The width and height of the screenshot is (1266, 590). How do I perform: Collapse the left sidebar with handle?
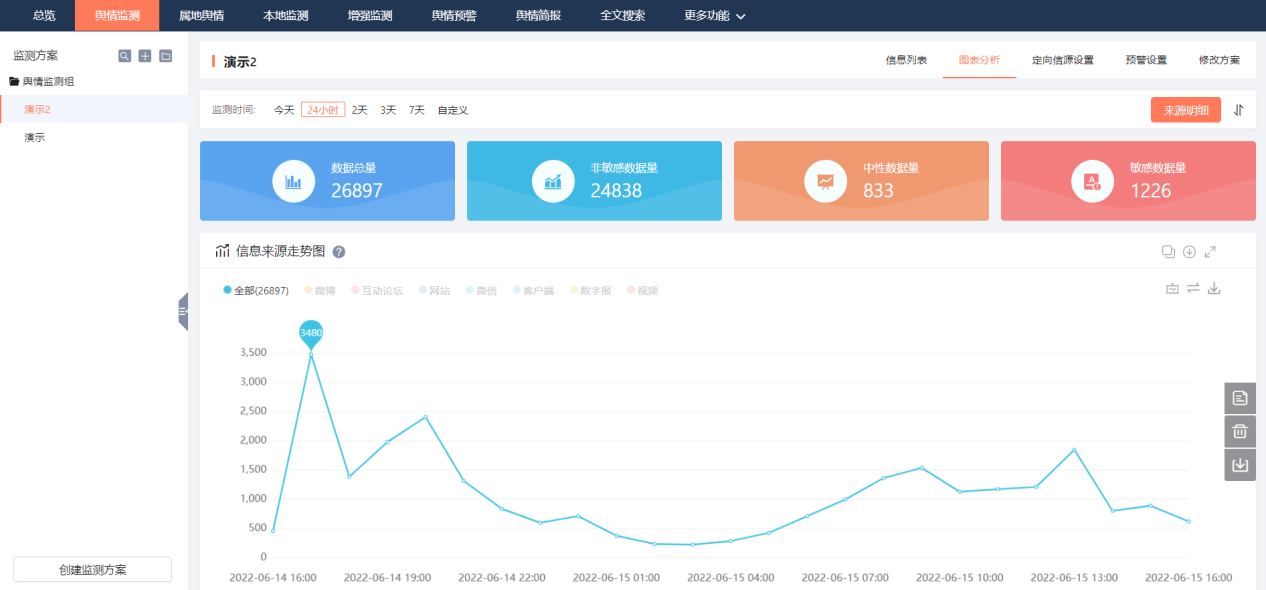(x=183, y=312)
